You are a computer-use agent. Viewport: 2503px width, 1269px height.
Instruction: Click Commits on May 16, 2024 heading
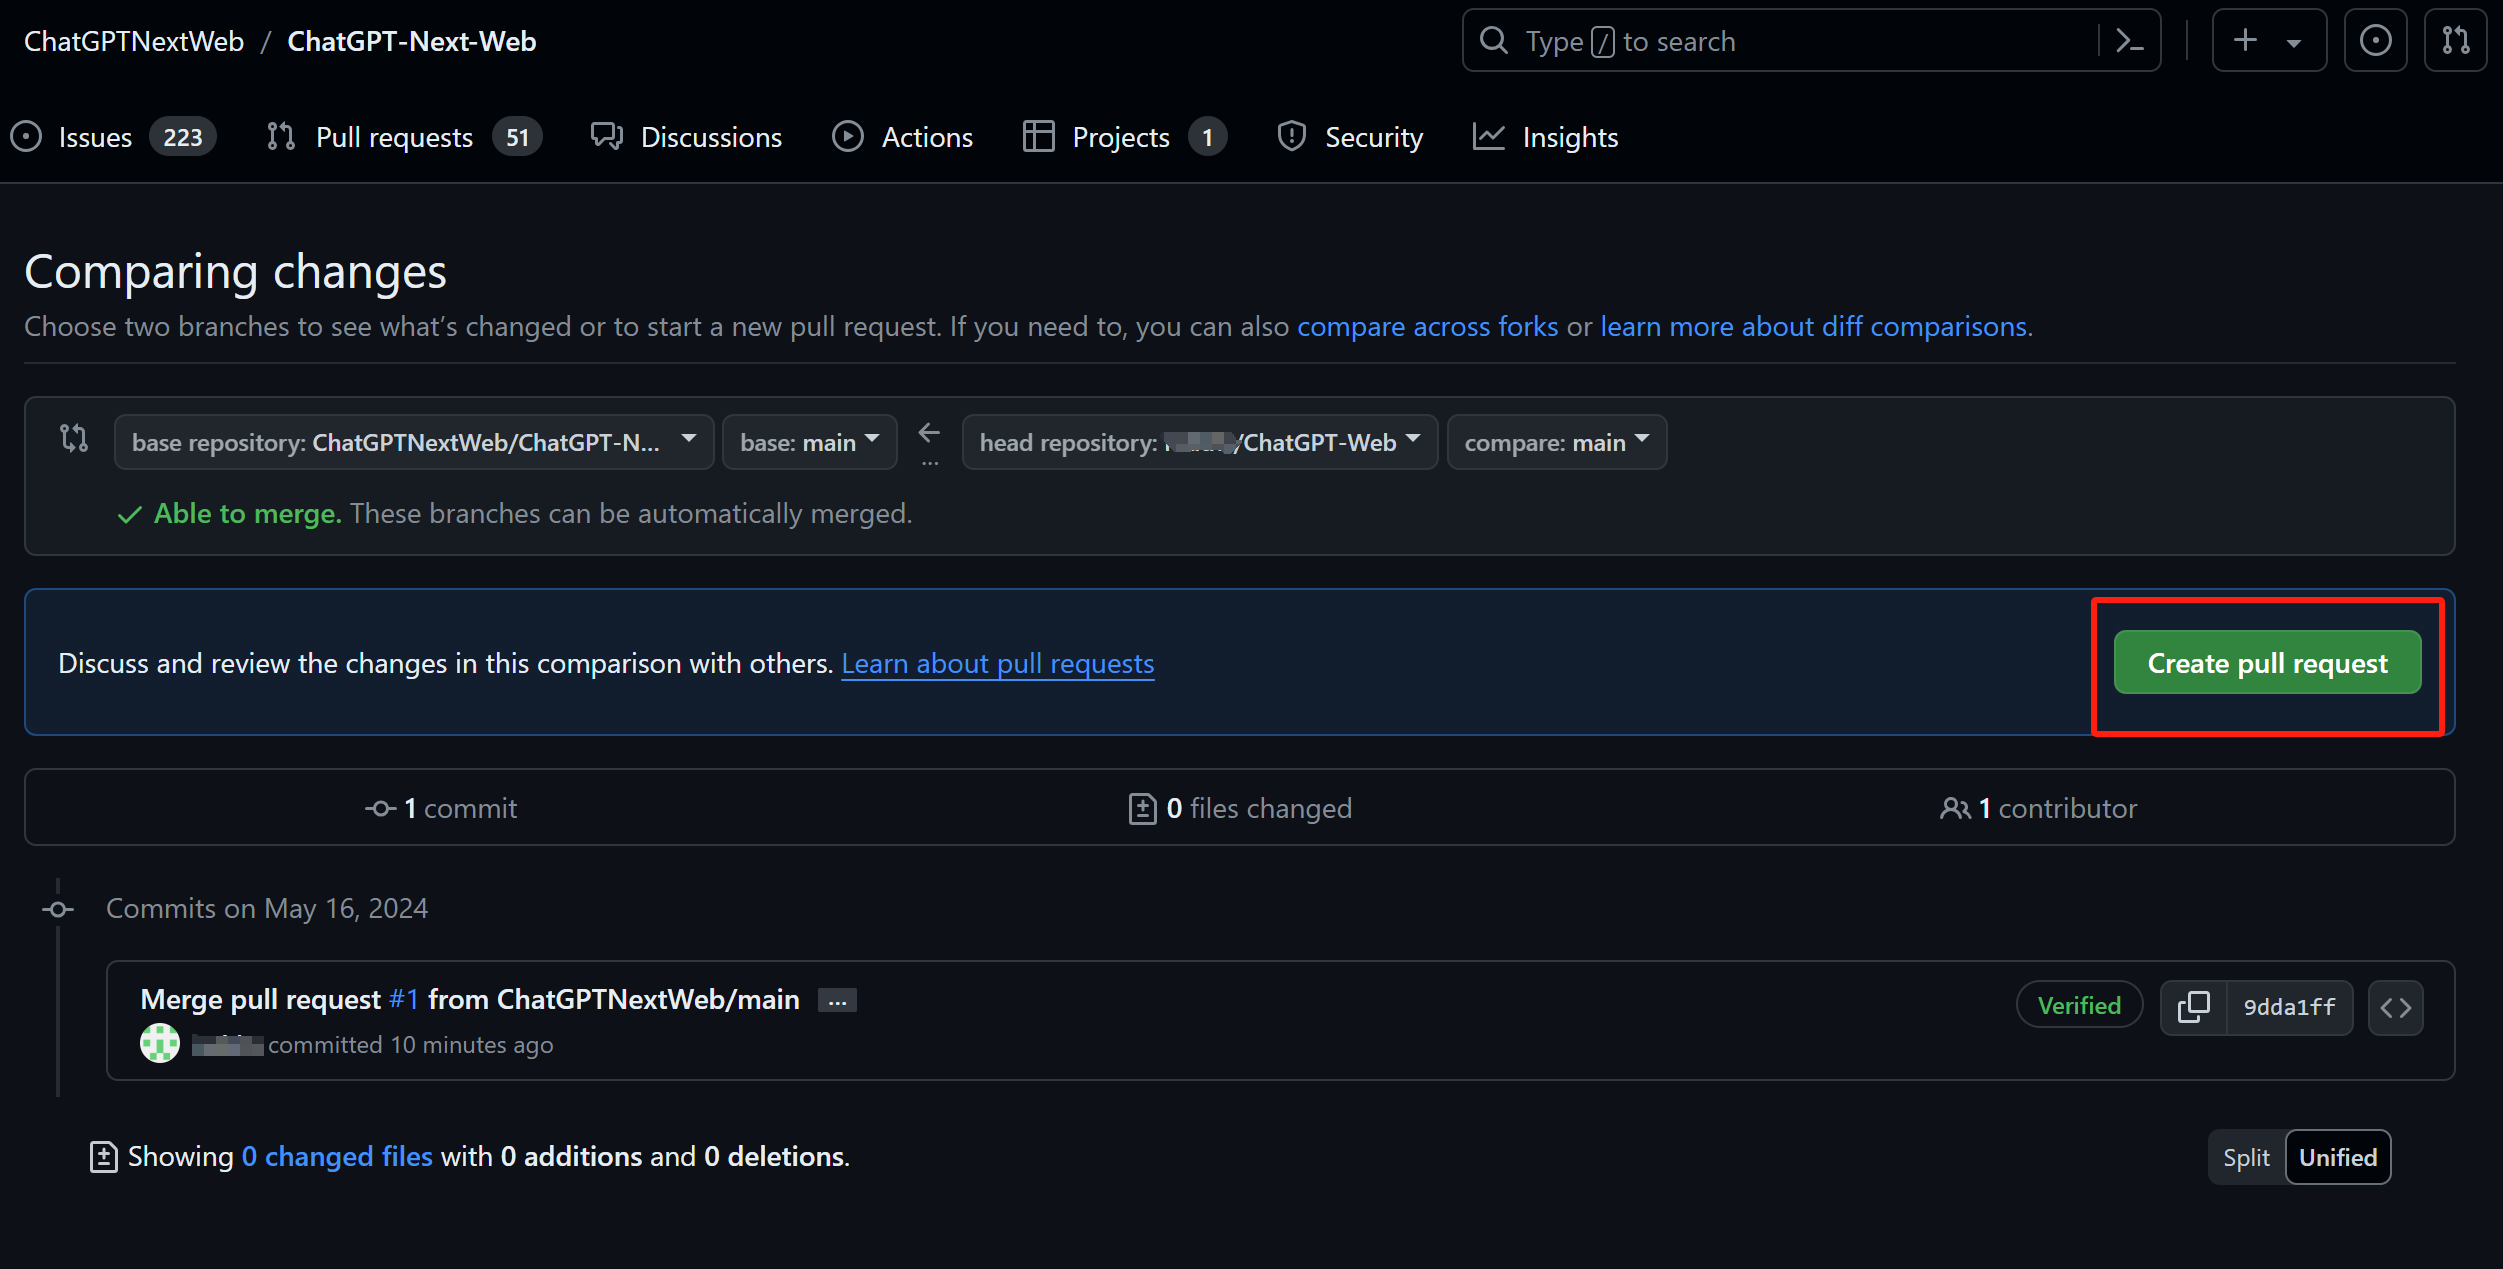[x=267, y=908]
